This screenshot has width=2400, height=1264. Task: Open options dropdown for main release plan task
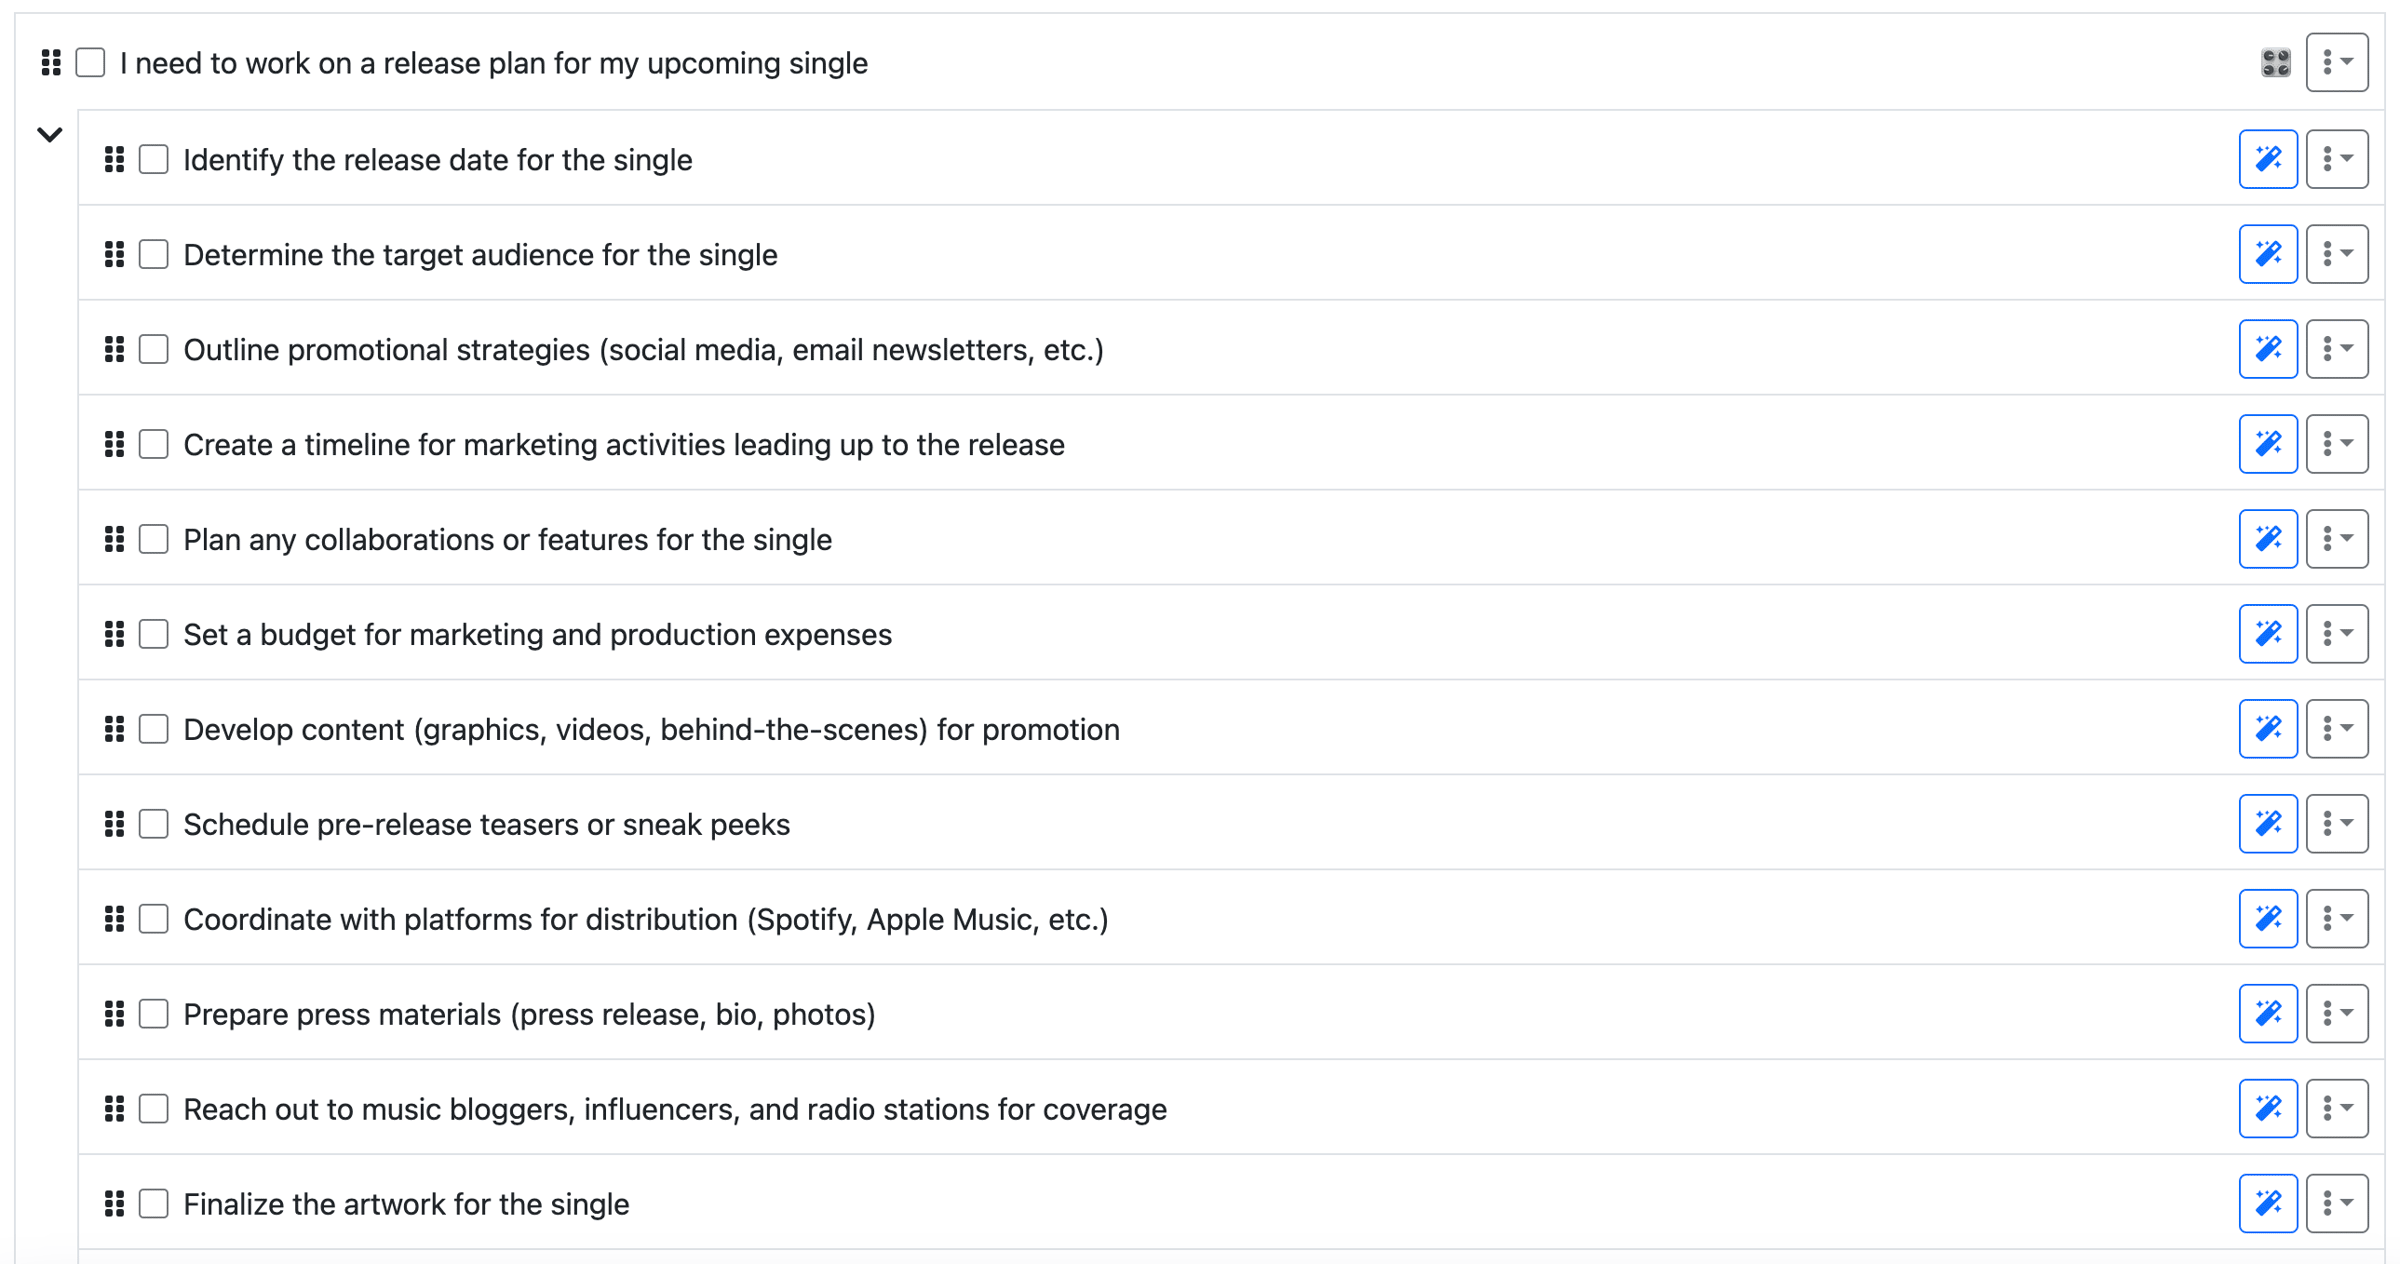(x=2336, y=62)
